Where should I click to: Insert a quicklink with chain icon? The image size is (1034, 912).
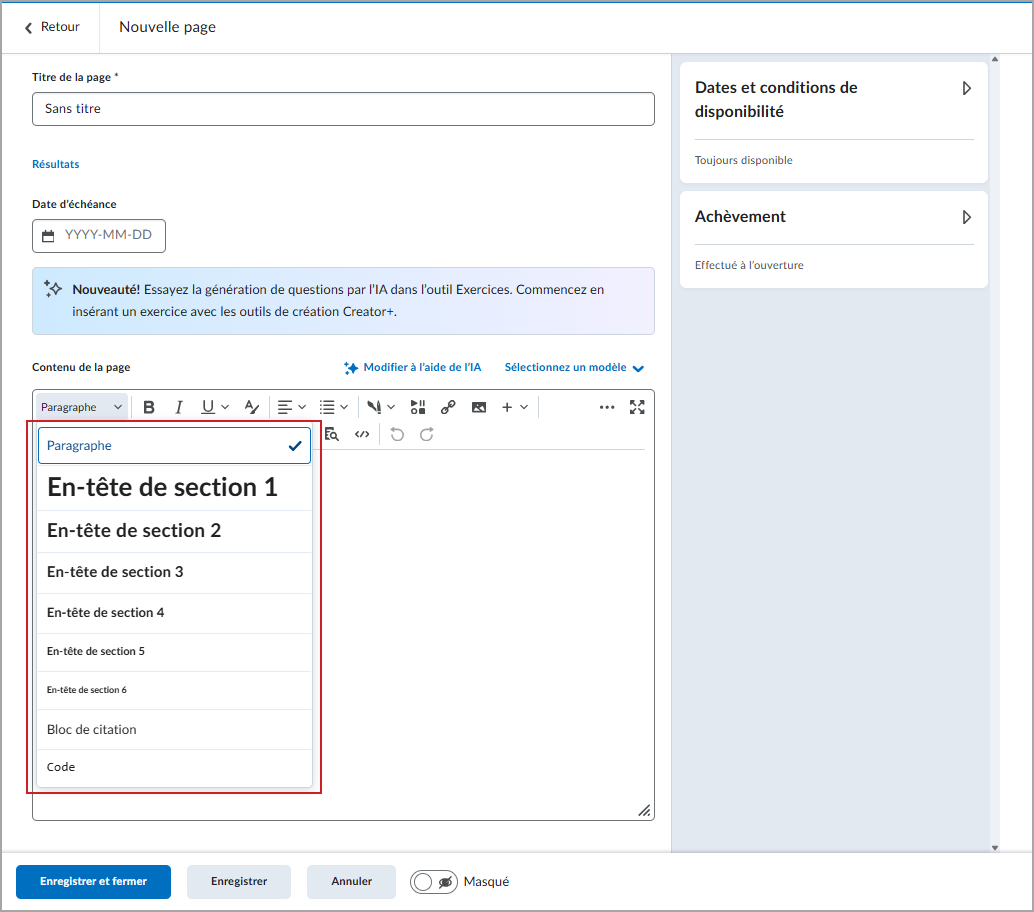click(448, 408)
